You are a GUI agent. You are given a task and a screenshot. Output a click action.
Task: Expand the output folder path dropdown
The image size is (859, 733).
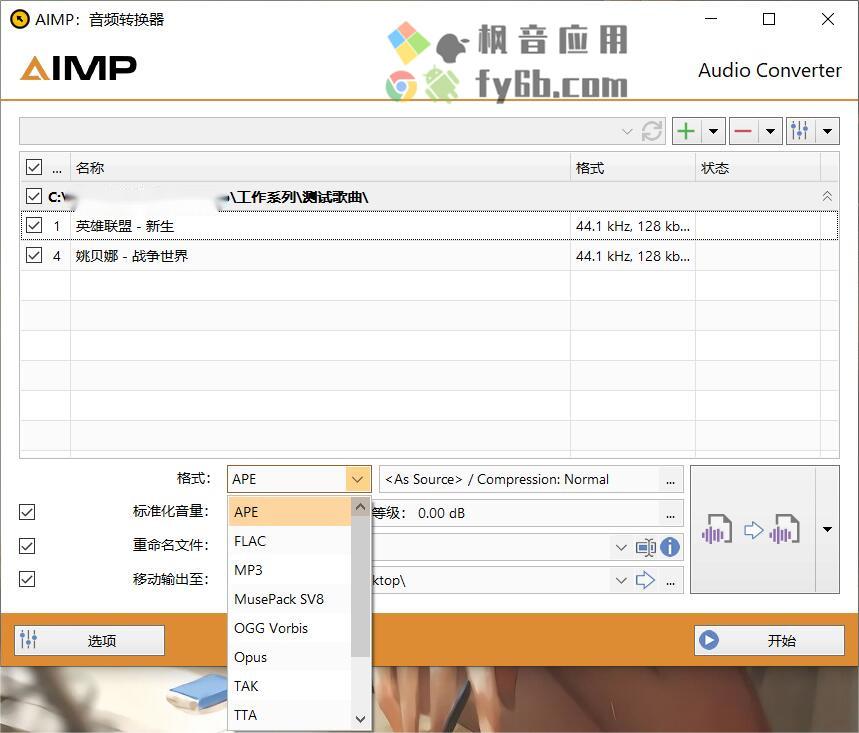[621, 580]
